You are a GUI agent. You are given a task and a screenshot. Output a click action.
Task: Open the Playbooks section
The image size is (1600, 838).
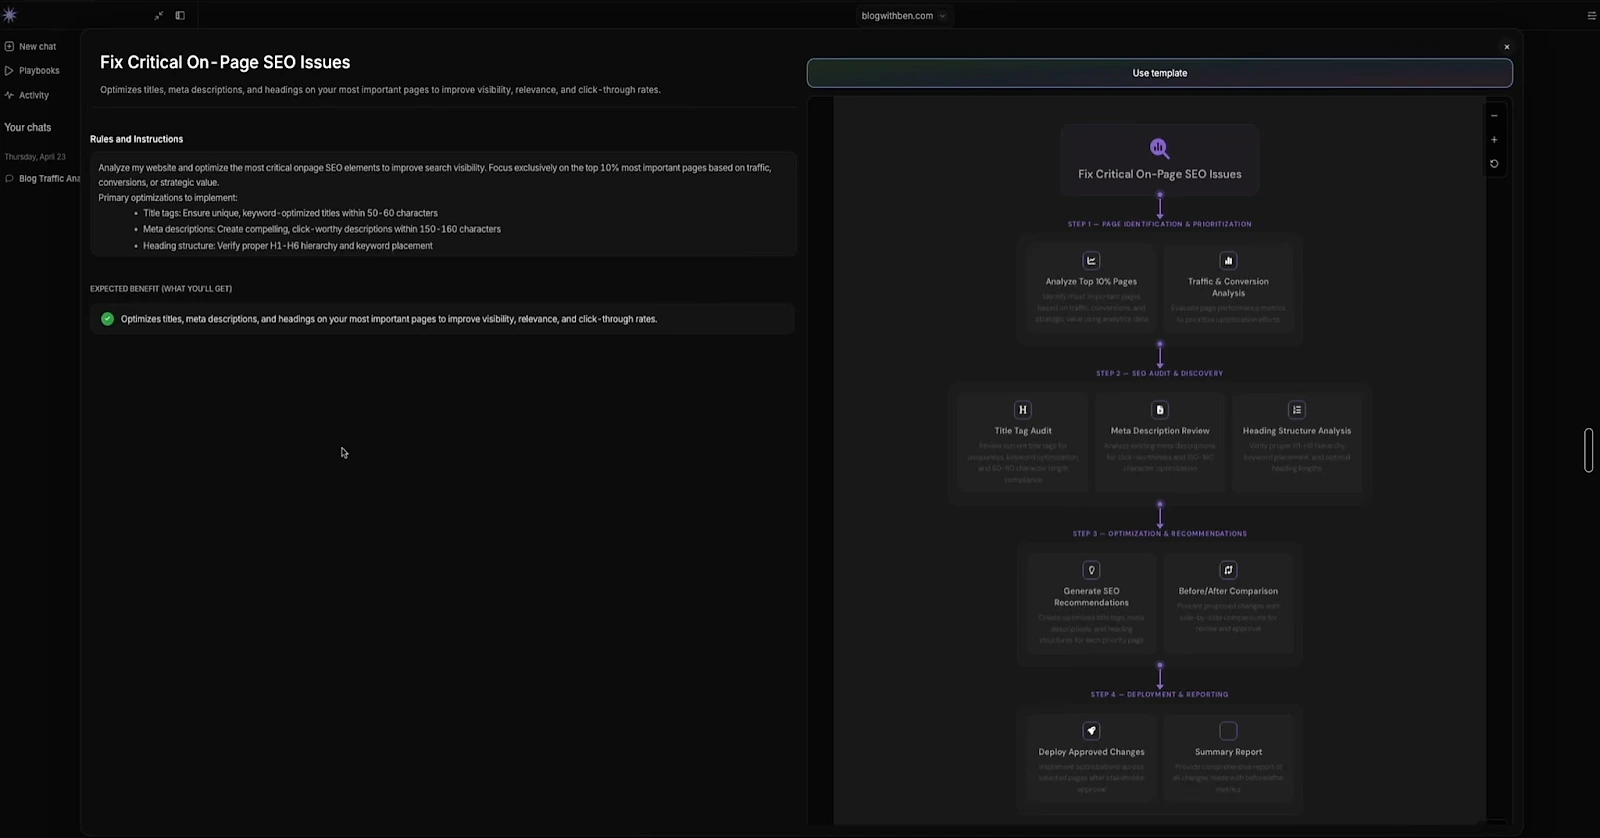point(32,71)
